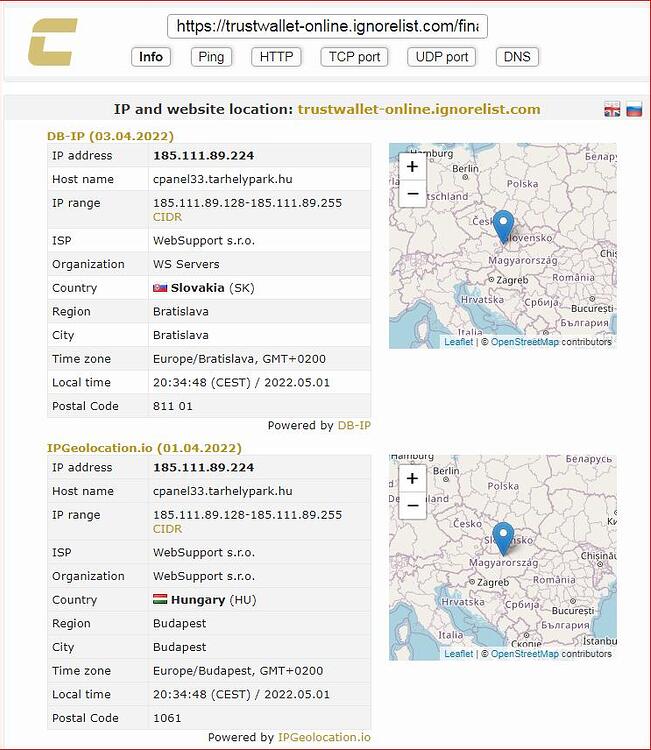Select IP address 185.111.89.224 in DB-IP table
Viewport: 651px width, 750px height.
click(203, 155)
